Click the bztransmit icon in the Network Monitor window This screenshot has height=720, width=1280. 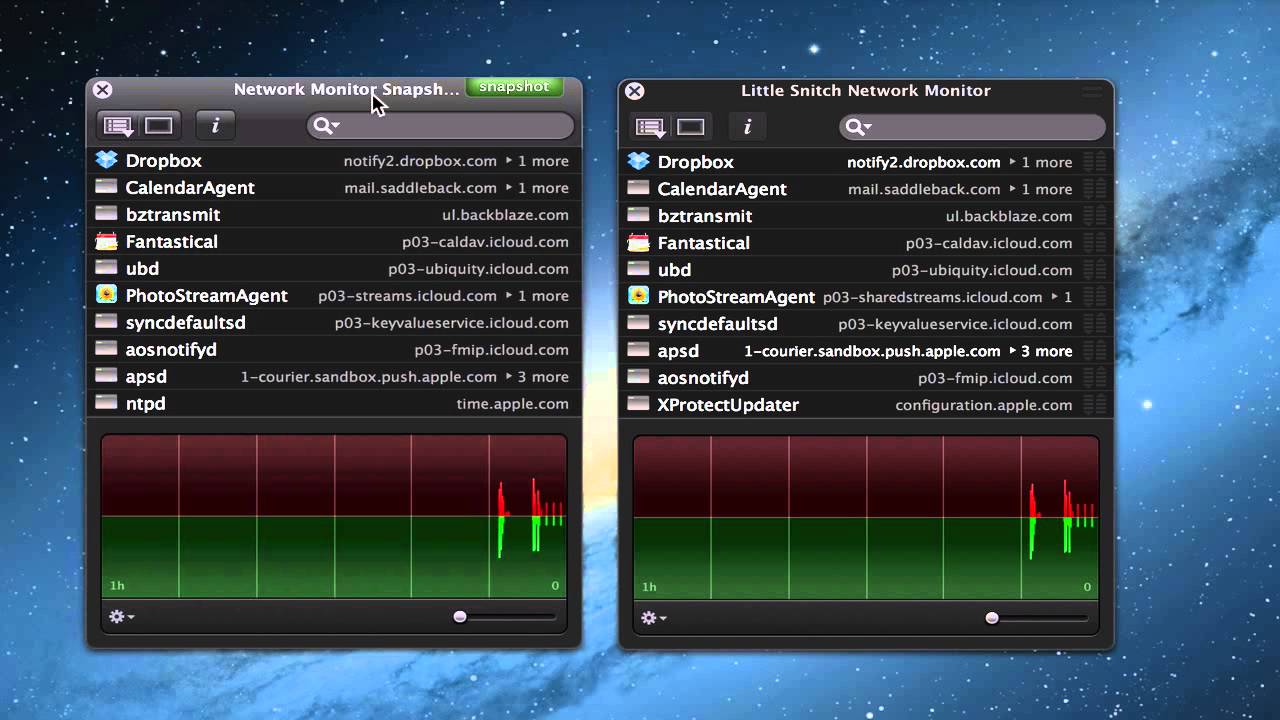[x=639, y=215]
